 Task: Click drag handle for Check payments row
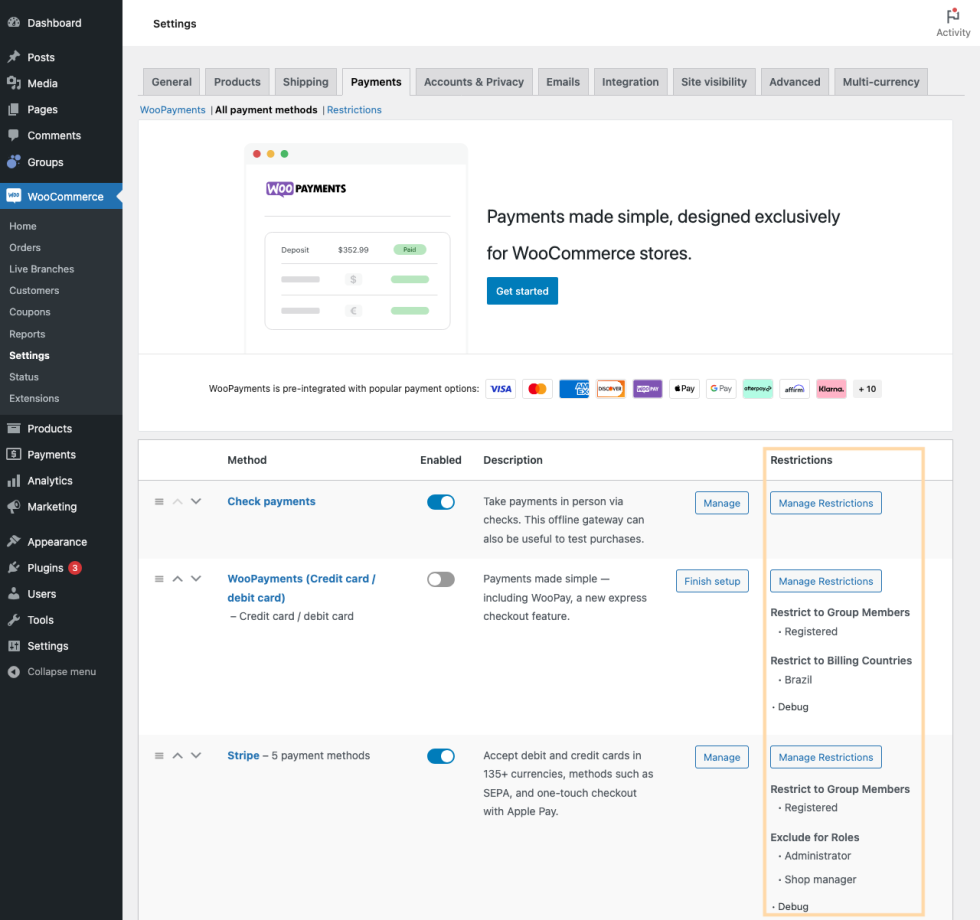click(159, 501)
